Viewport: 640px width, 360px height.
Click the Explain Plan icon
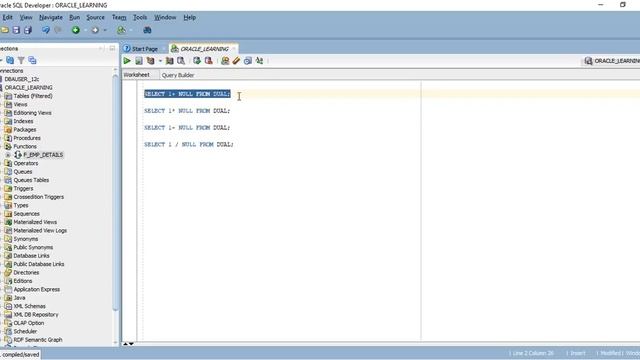[x=151, y=61]
